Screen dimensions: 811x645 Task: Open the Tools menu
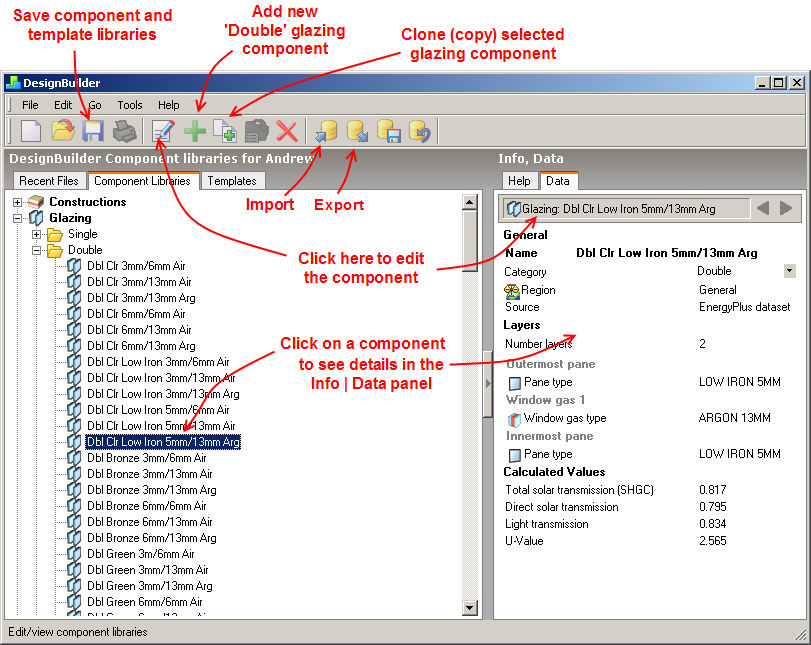tap(130, 105)
